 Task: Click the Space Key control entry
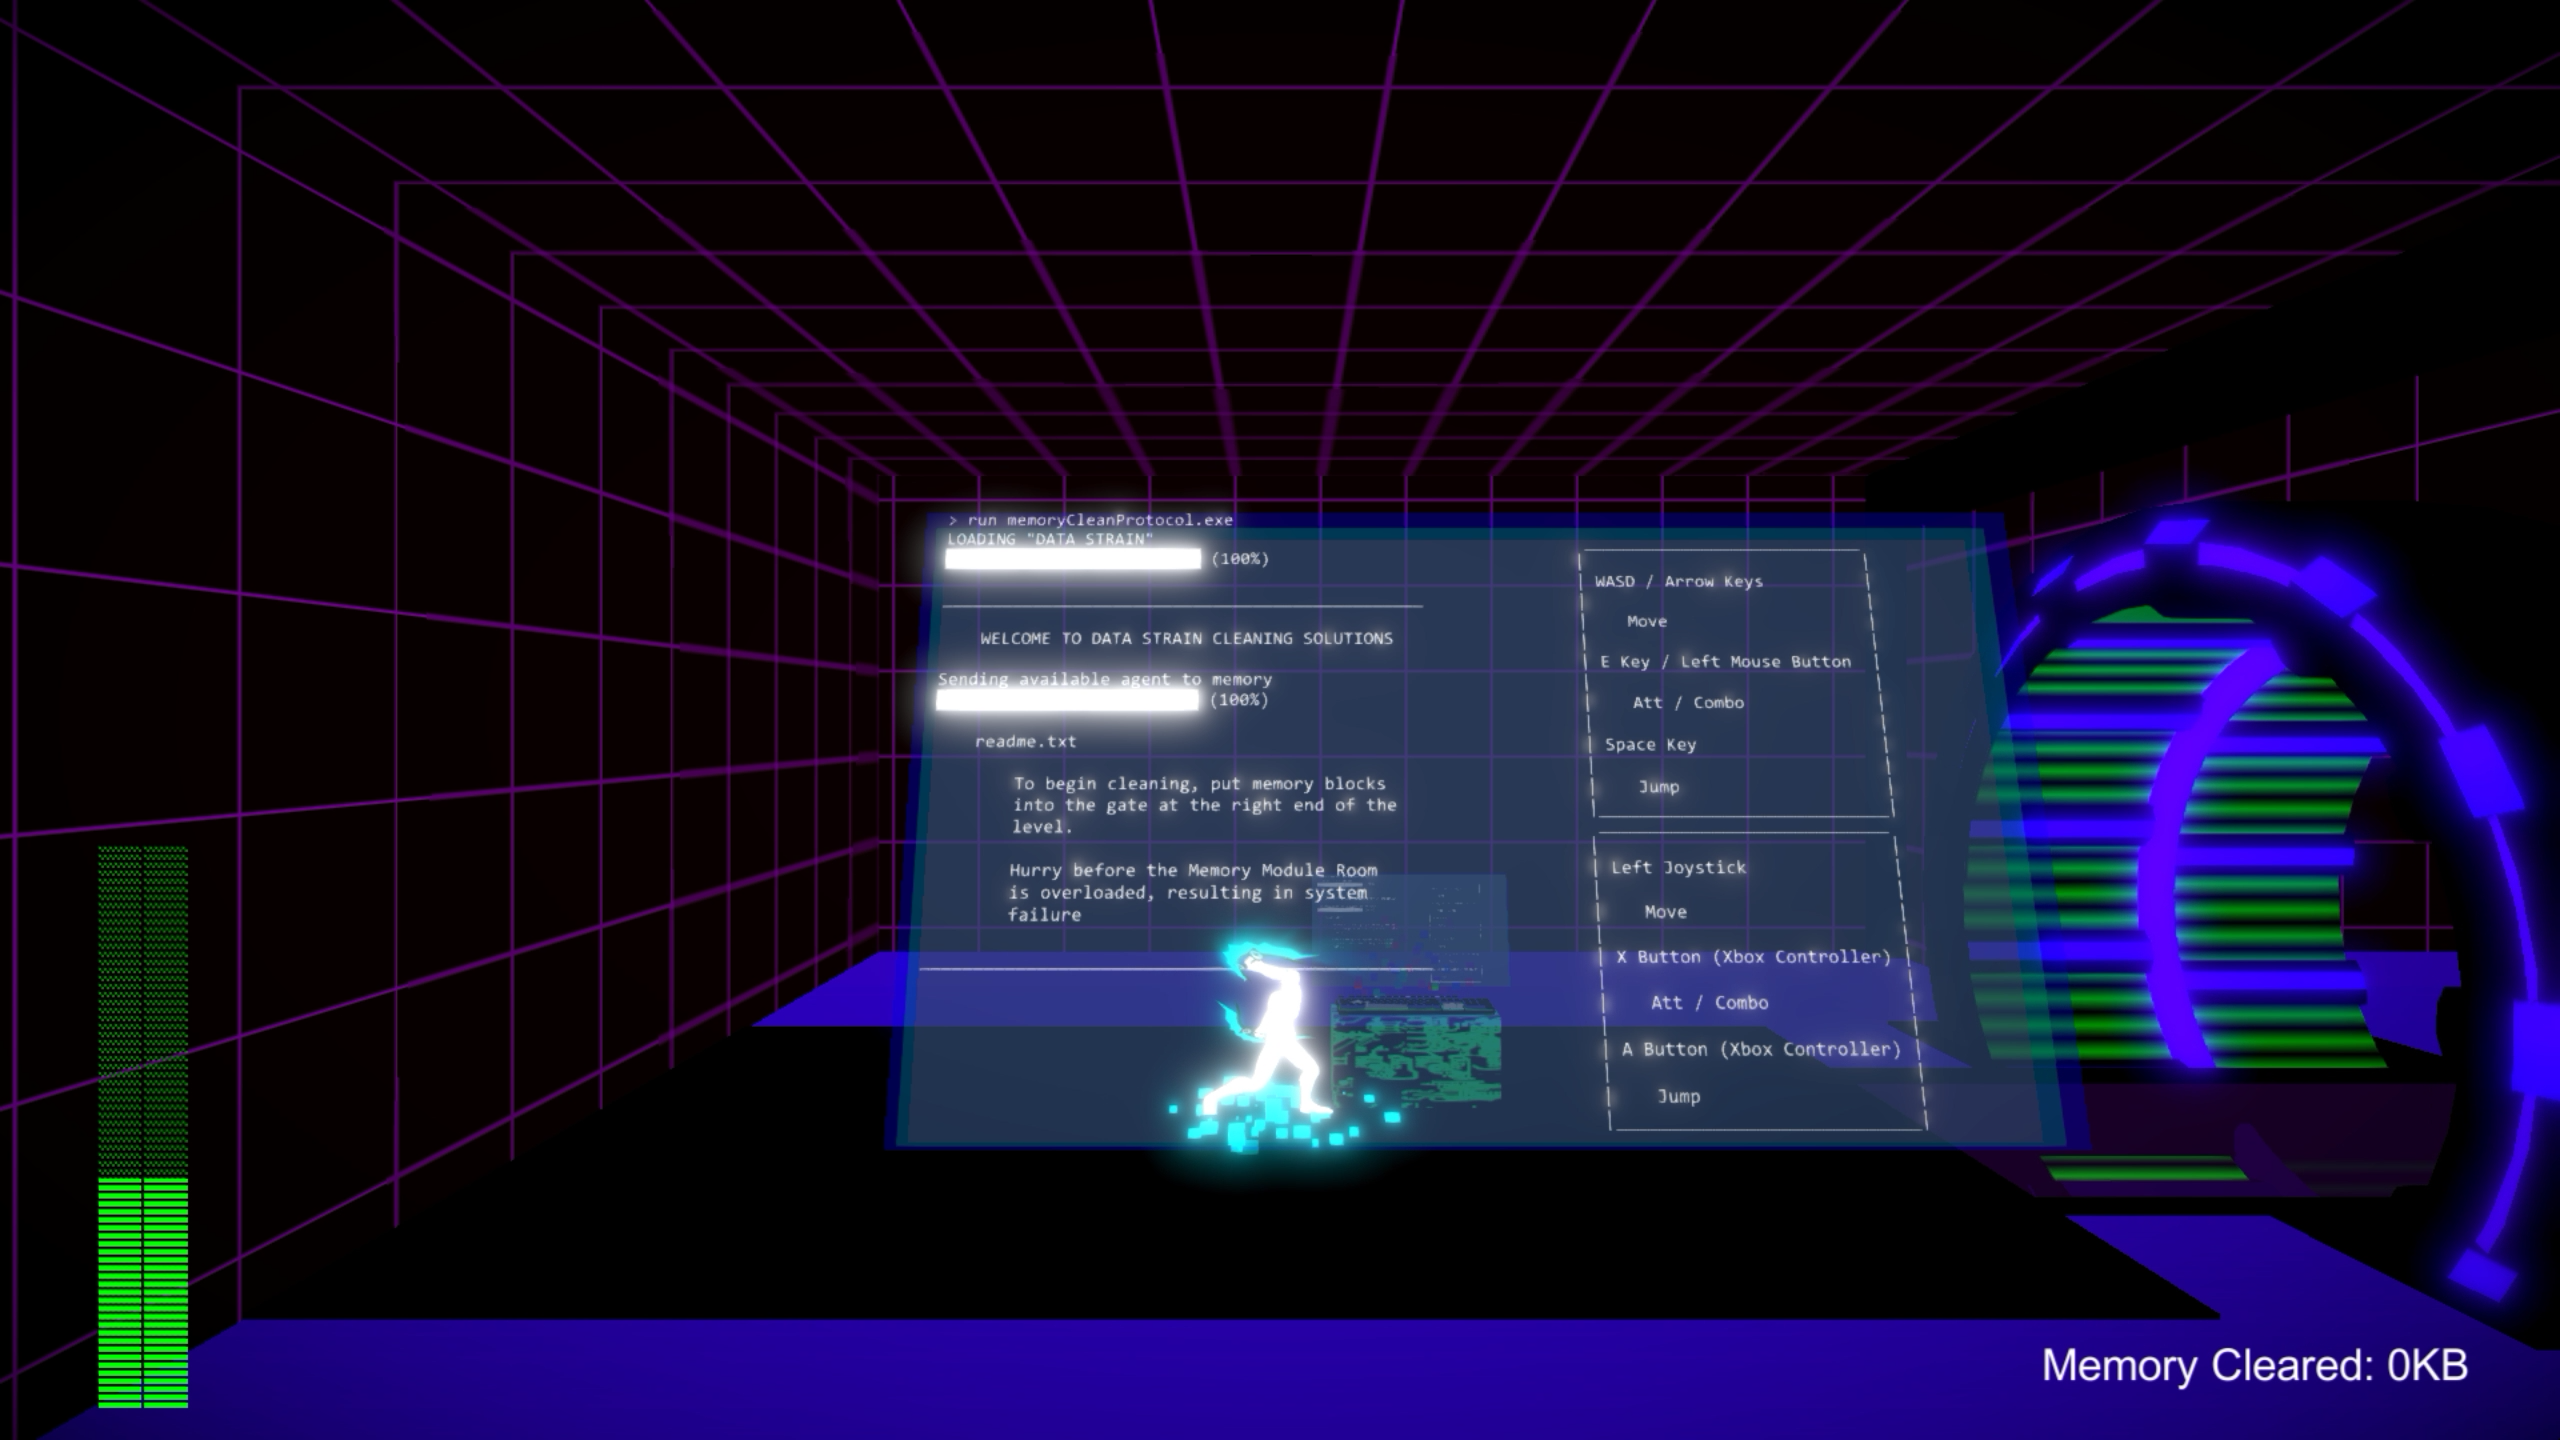(1650, 744)
